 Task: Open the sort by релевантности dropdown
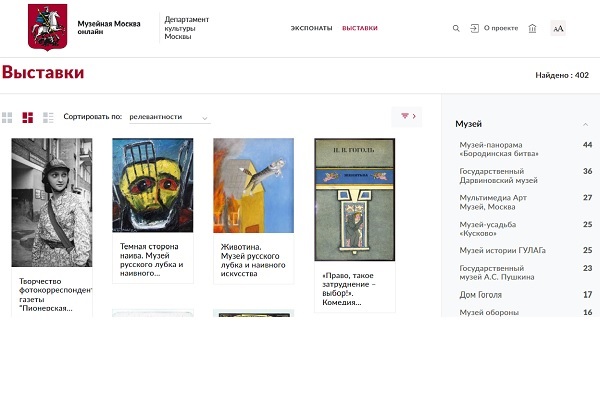[x=170, y=117]
